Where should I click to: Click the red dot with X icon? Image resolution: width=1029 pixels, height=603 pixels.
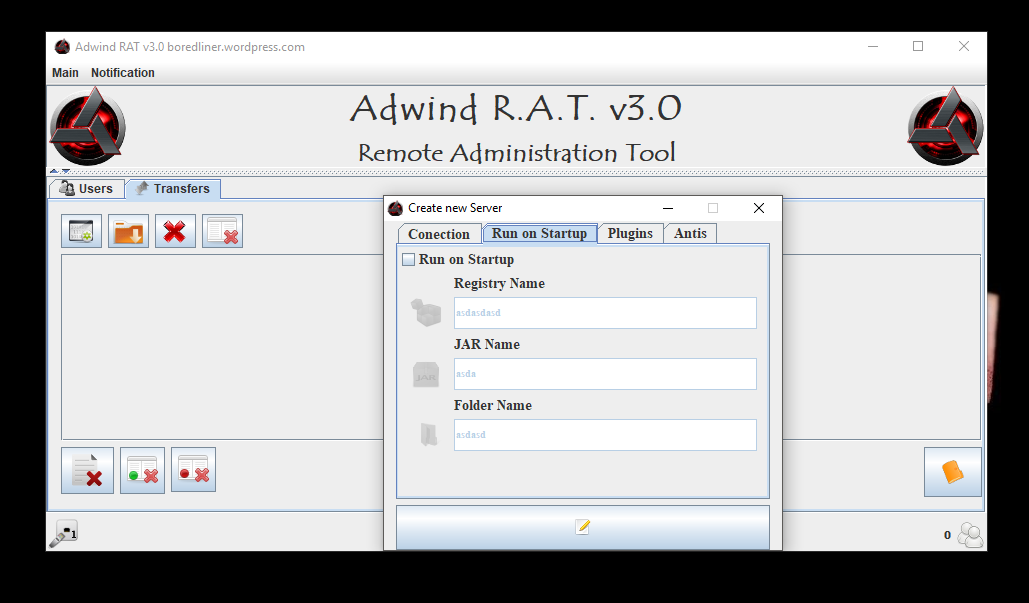[194, 470]
